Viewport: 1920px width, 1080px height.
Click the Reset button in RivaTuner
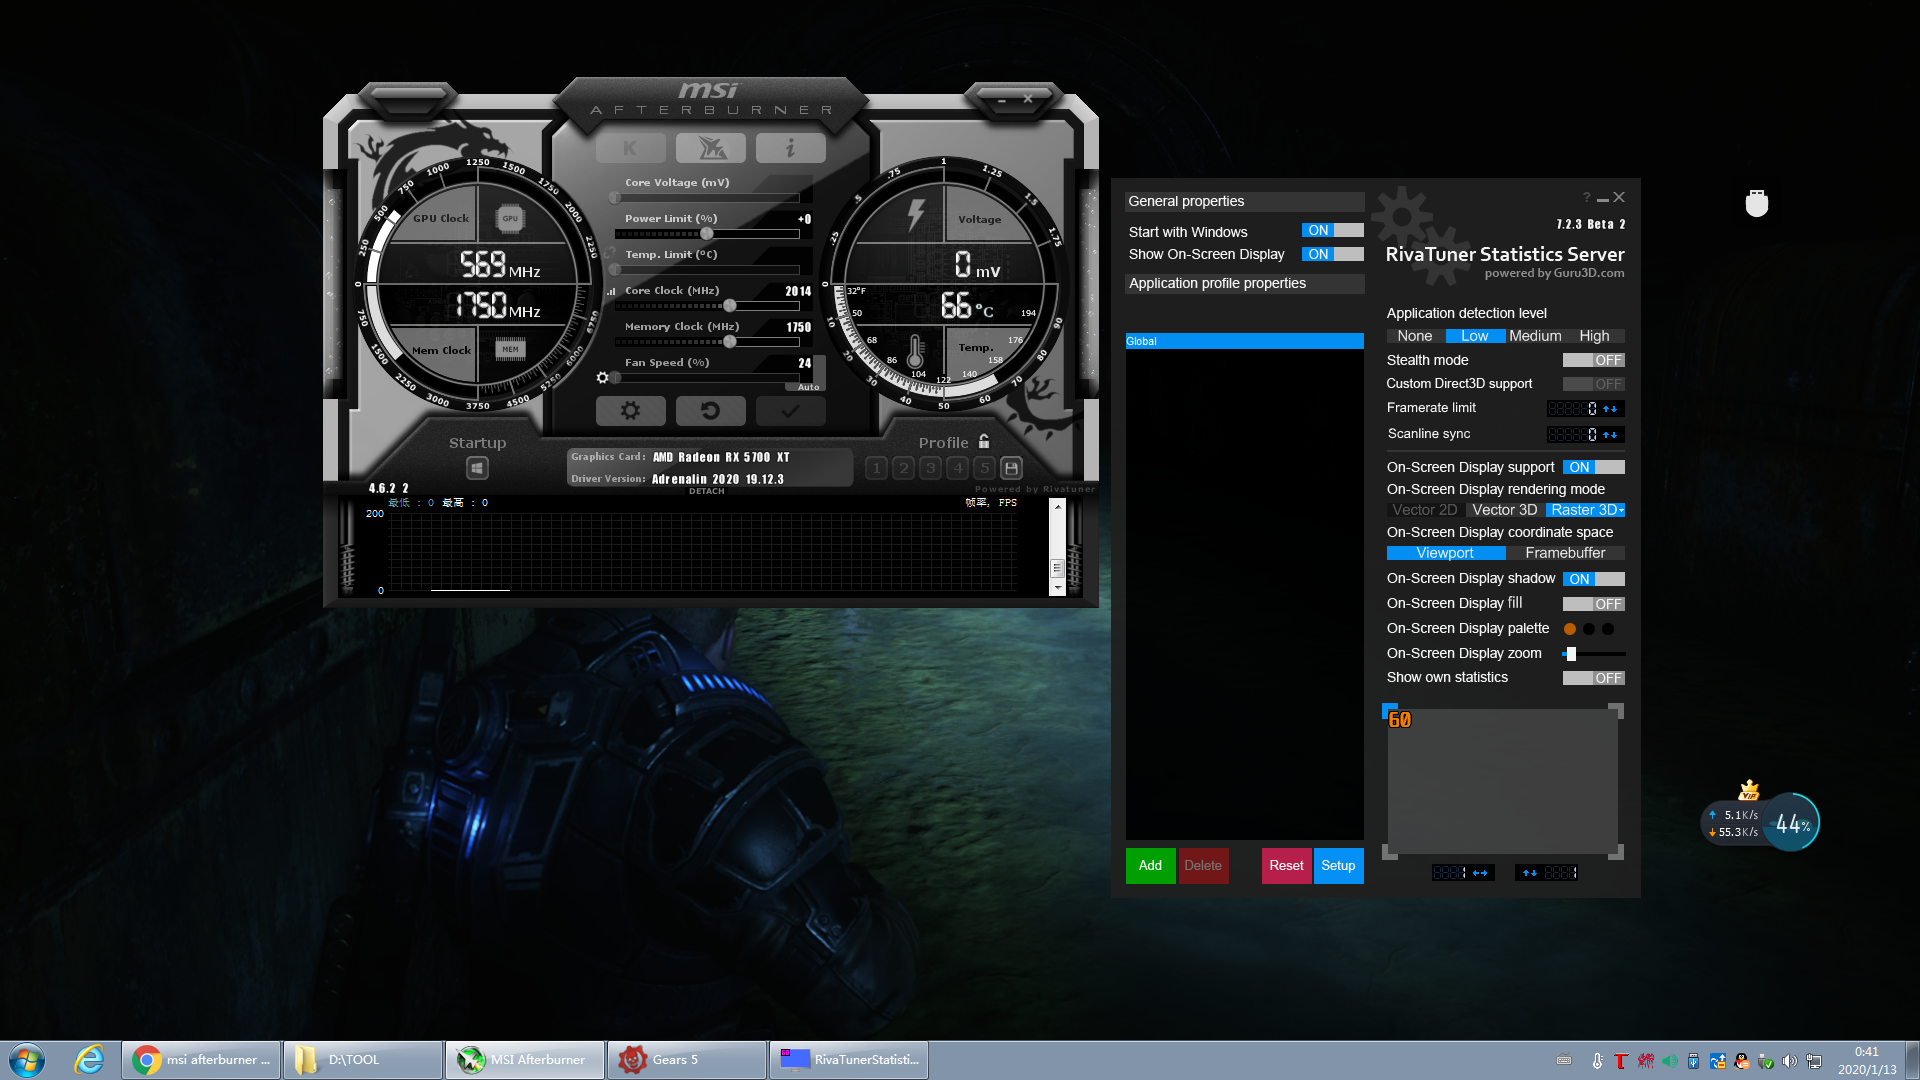1286,866
